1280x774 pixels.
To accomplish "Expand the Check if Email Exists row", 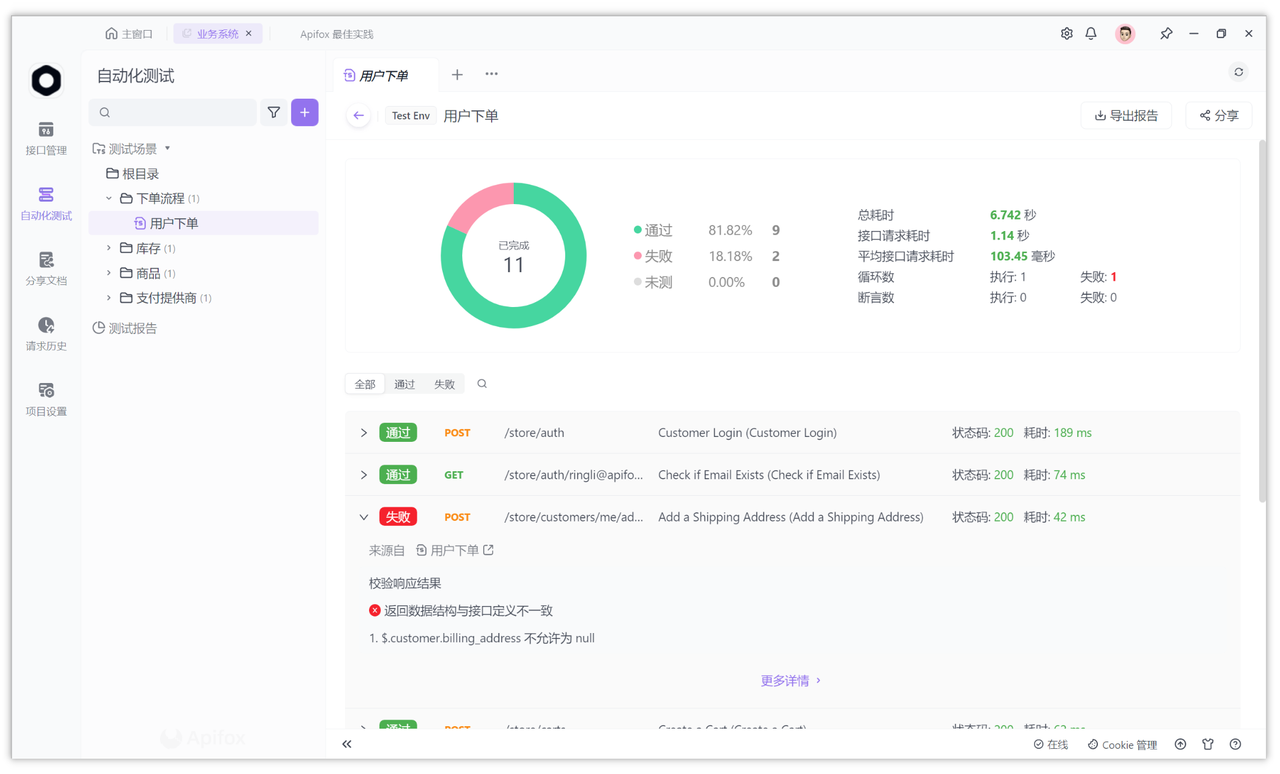I will pos(364,475).
